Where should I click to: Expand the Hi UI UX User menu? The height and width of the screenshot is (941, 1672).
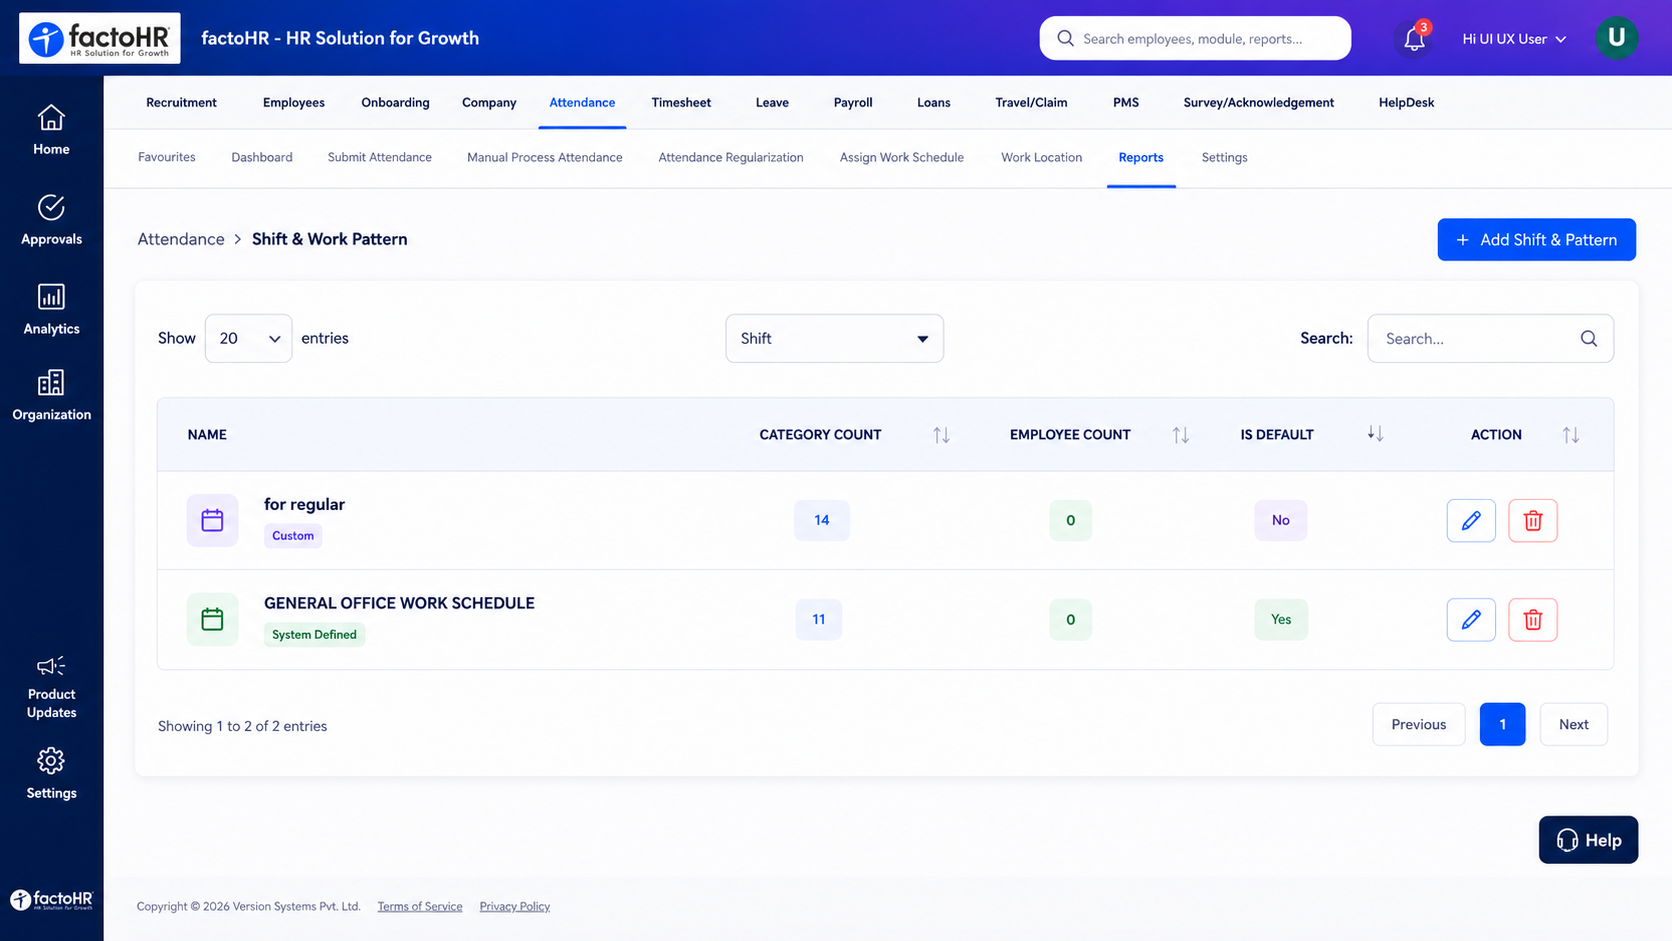1514,39
